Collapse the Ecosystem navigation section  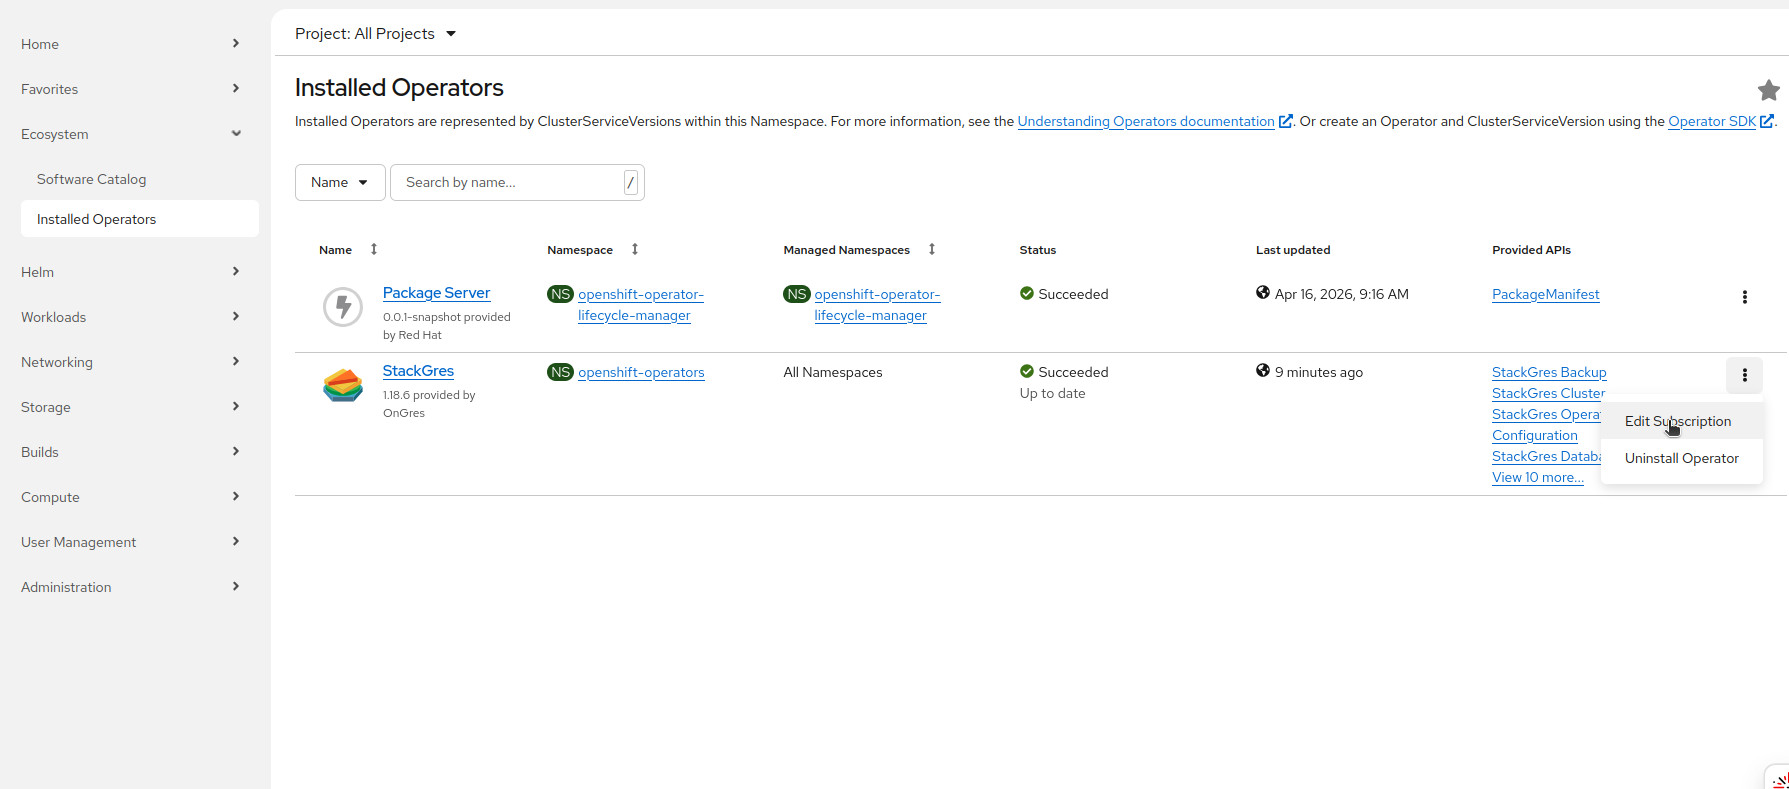[x=130, y=134]
